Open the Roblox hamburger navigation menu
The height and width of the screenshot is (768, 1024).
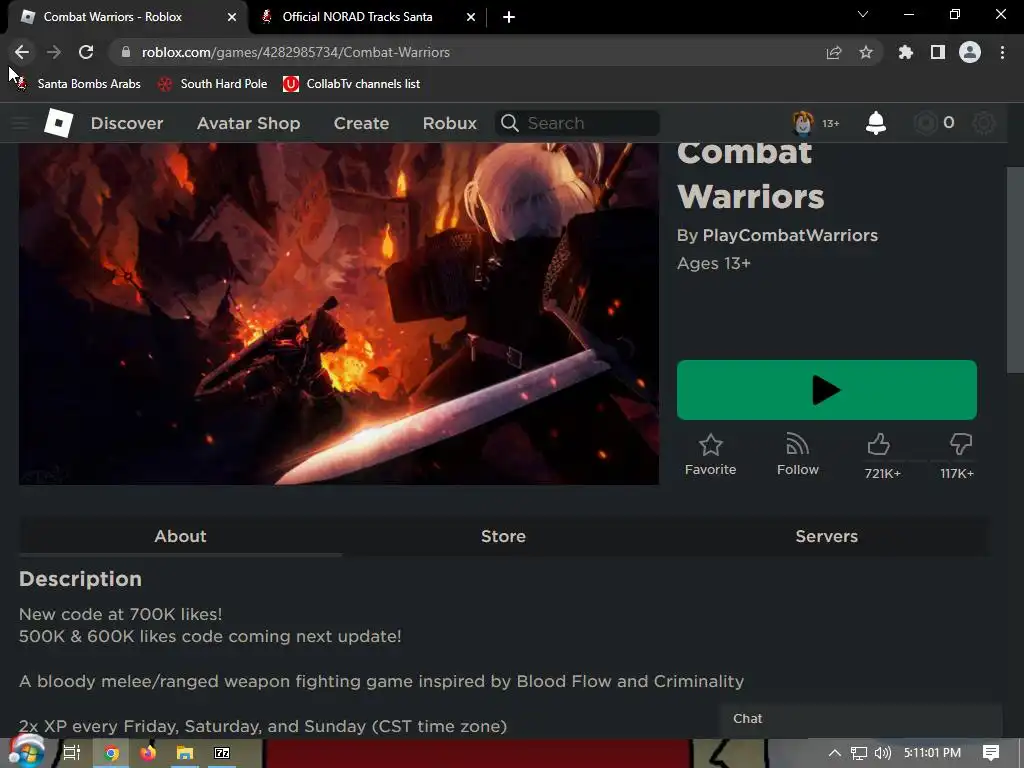click(x=20, y=123)
